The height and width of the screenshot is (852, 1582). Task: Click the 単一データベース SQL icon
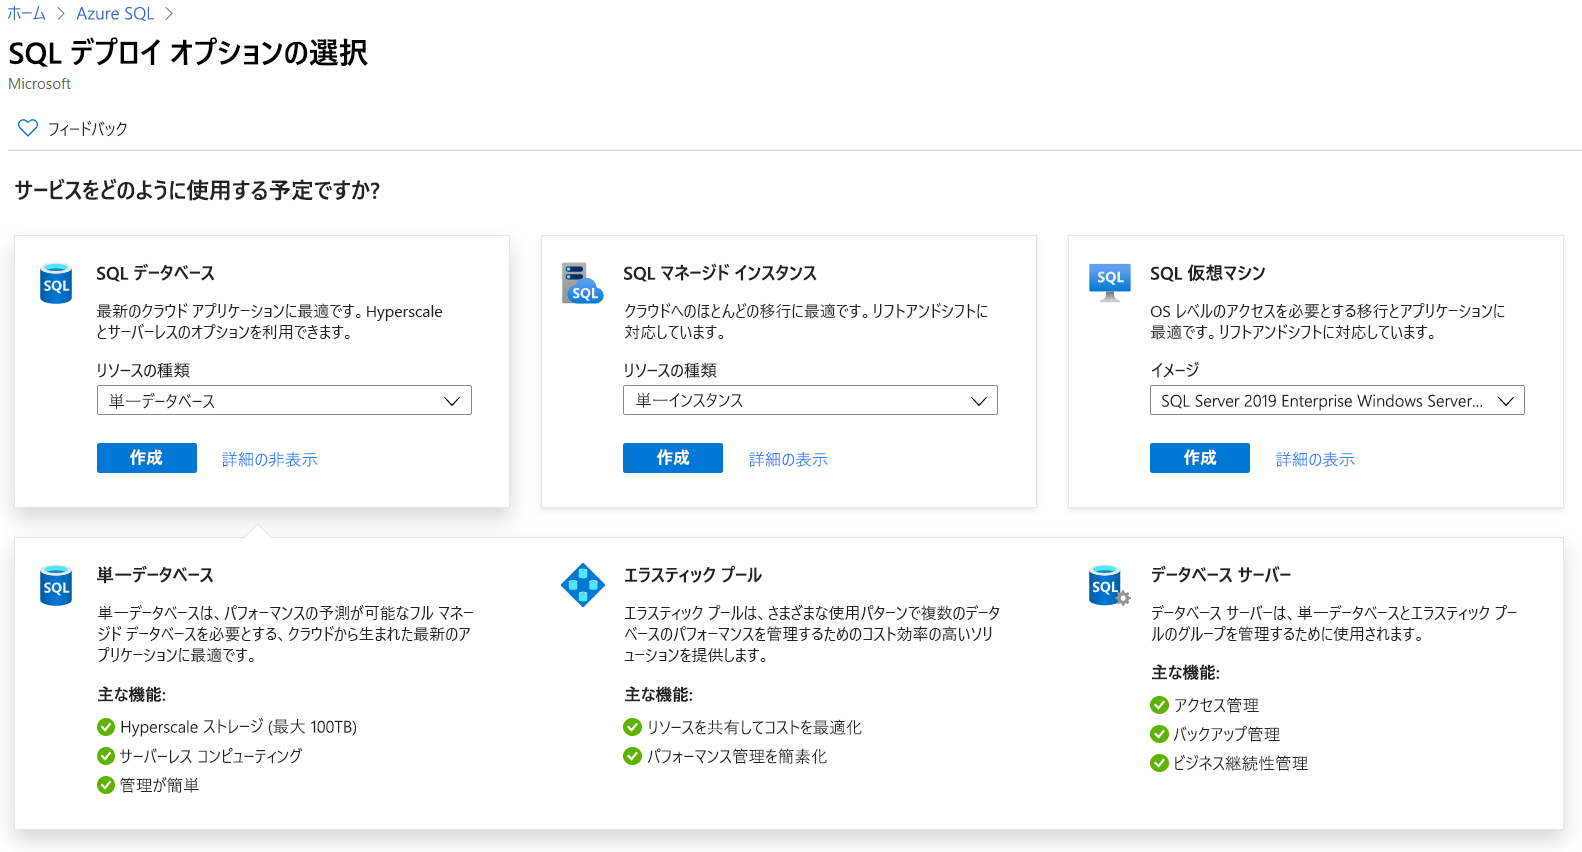56,585
